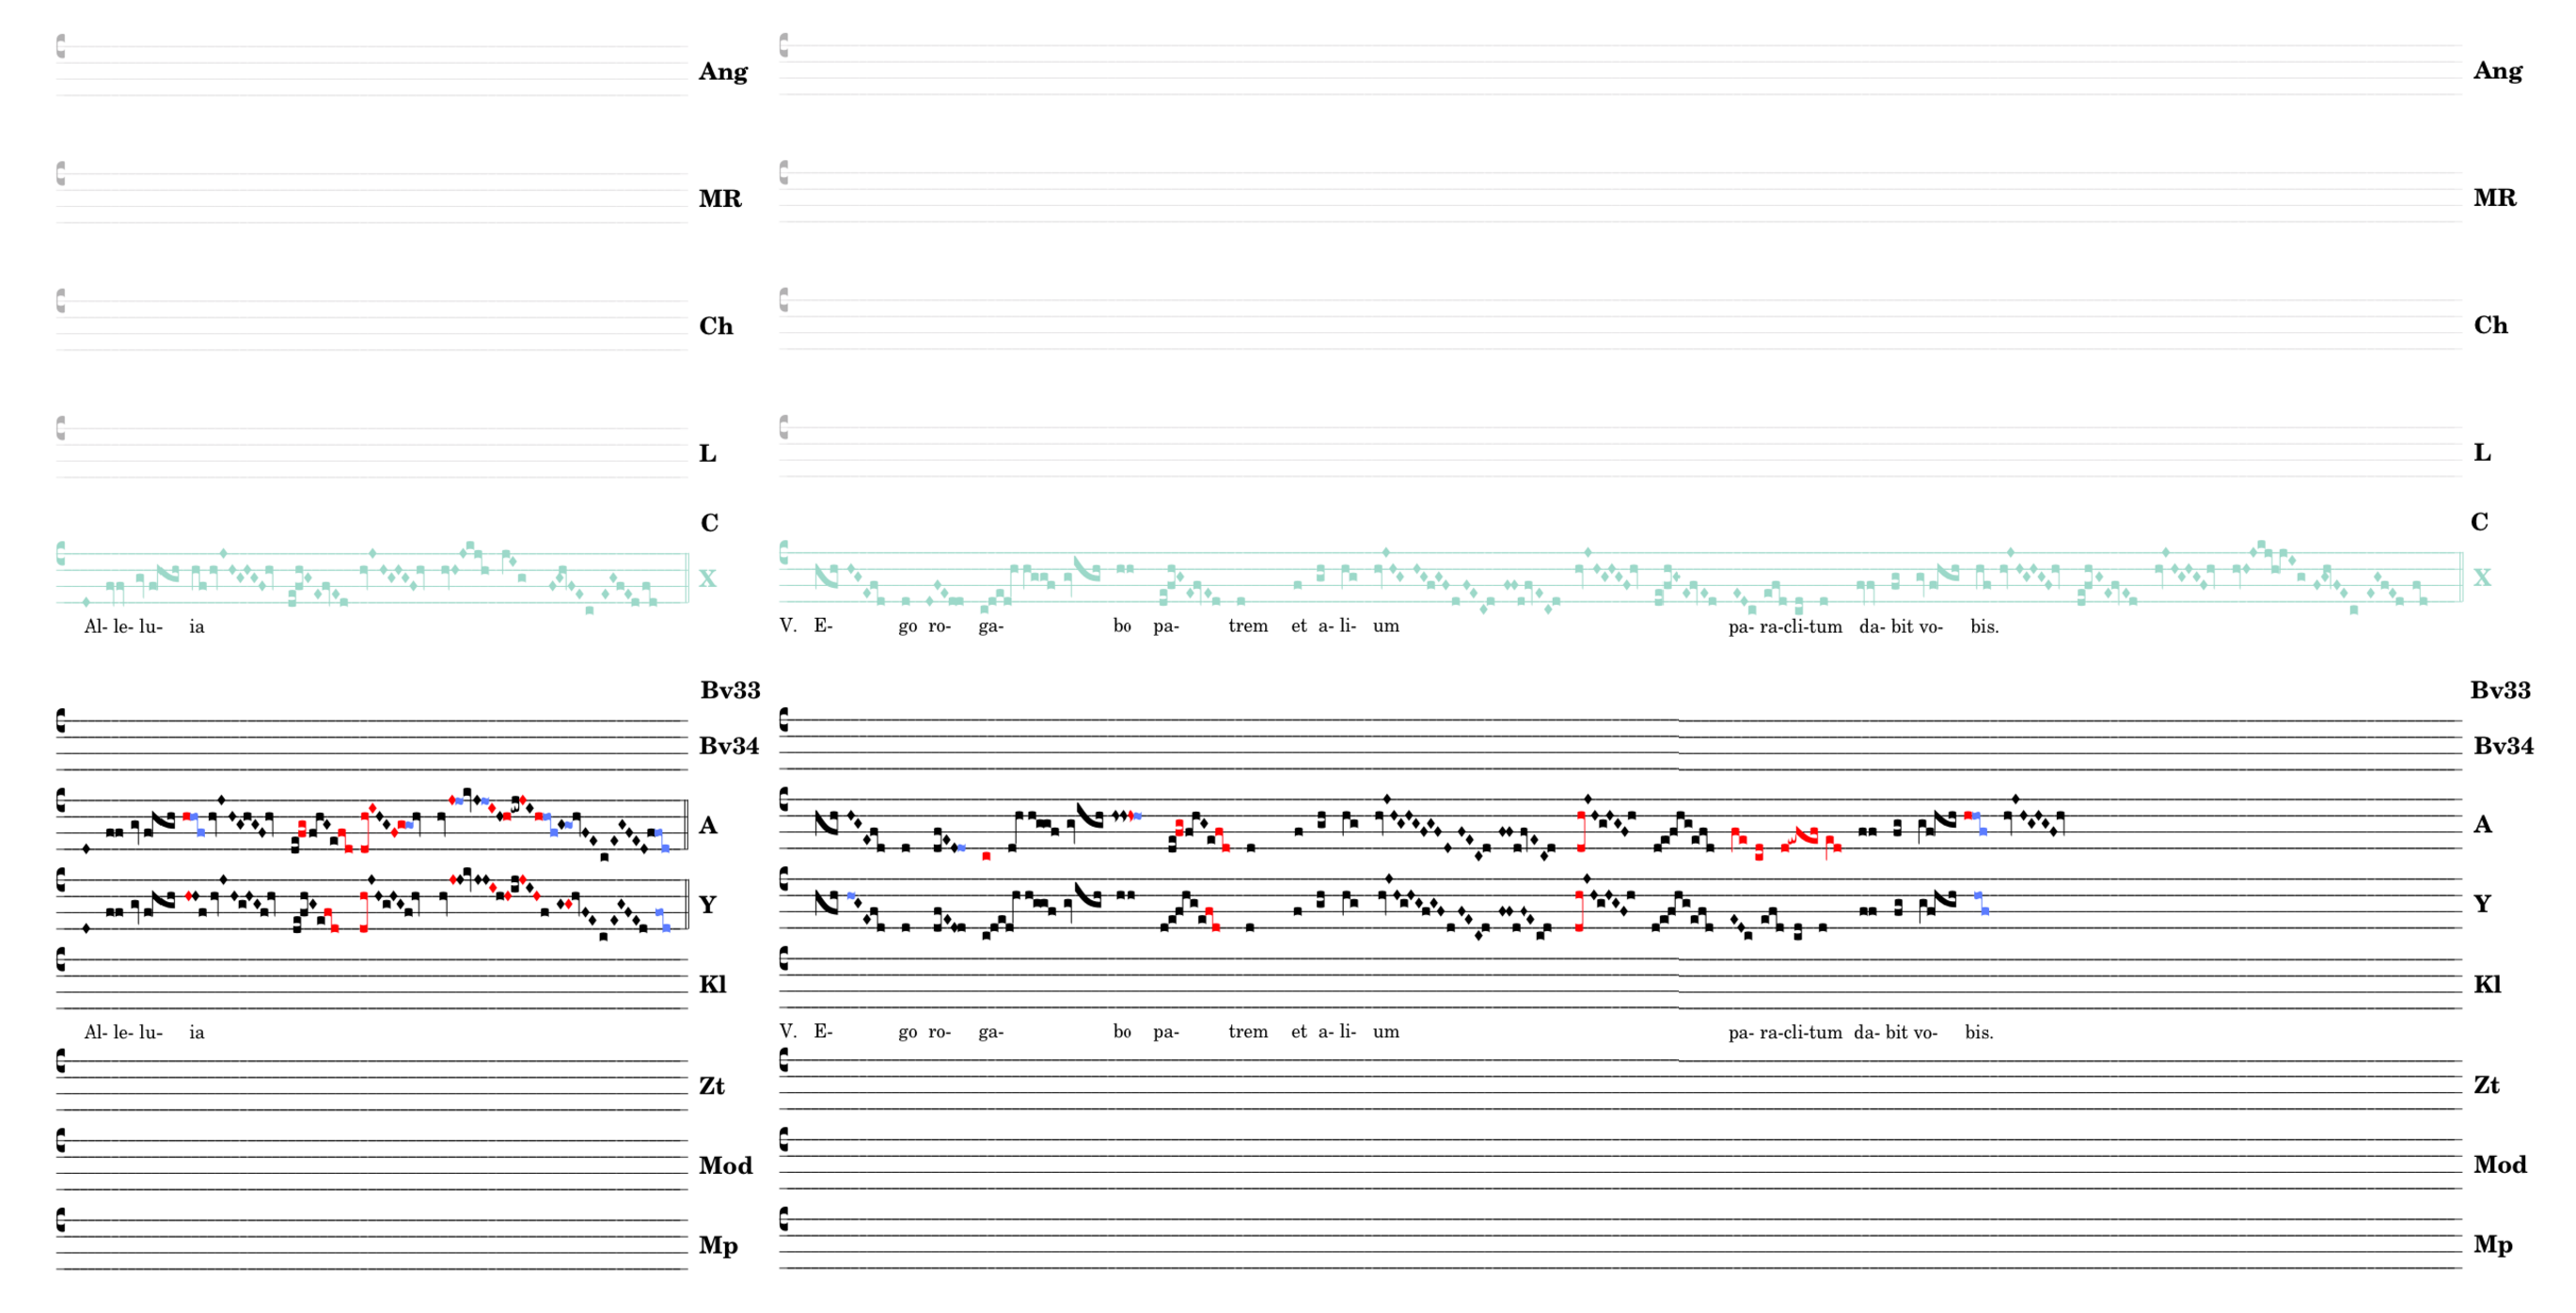
Task: Click the 'V.' verse marker below the Kl staff
Action: pyautogui.click(x=788, y=1032)
